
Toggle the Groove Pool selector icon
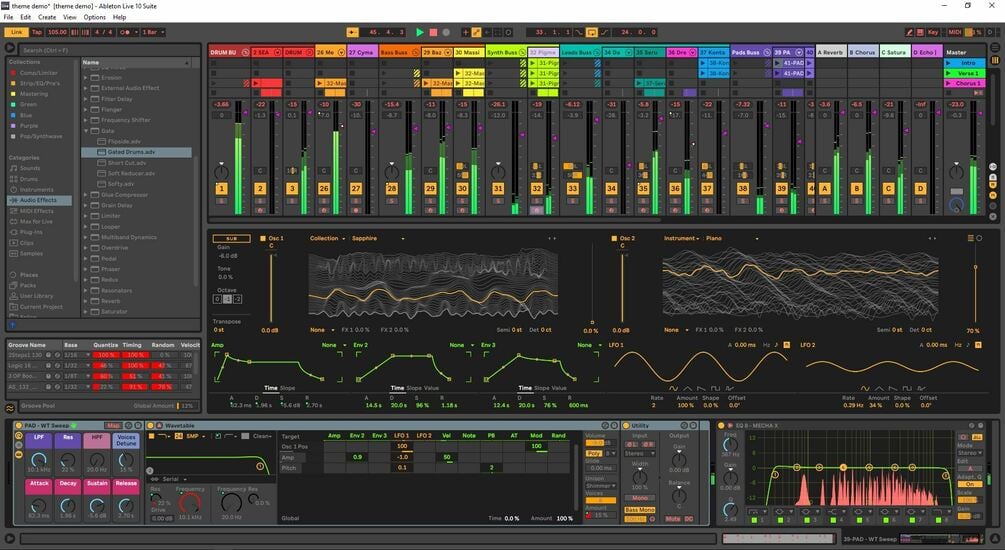click(x=10, y=408)
